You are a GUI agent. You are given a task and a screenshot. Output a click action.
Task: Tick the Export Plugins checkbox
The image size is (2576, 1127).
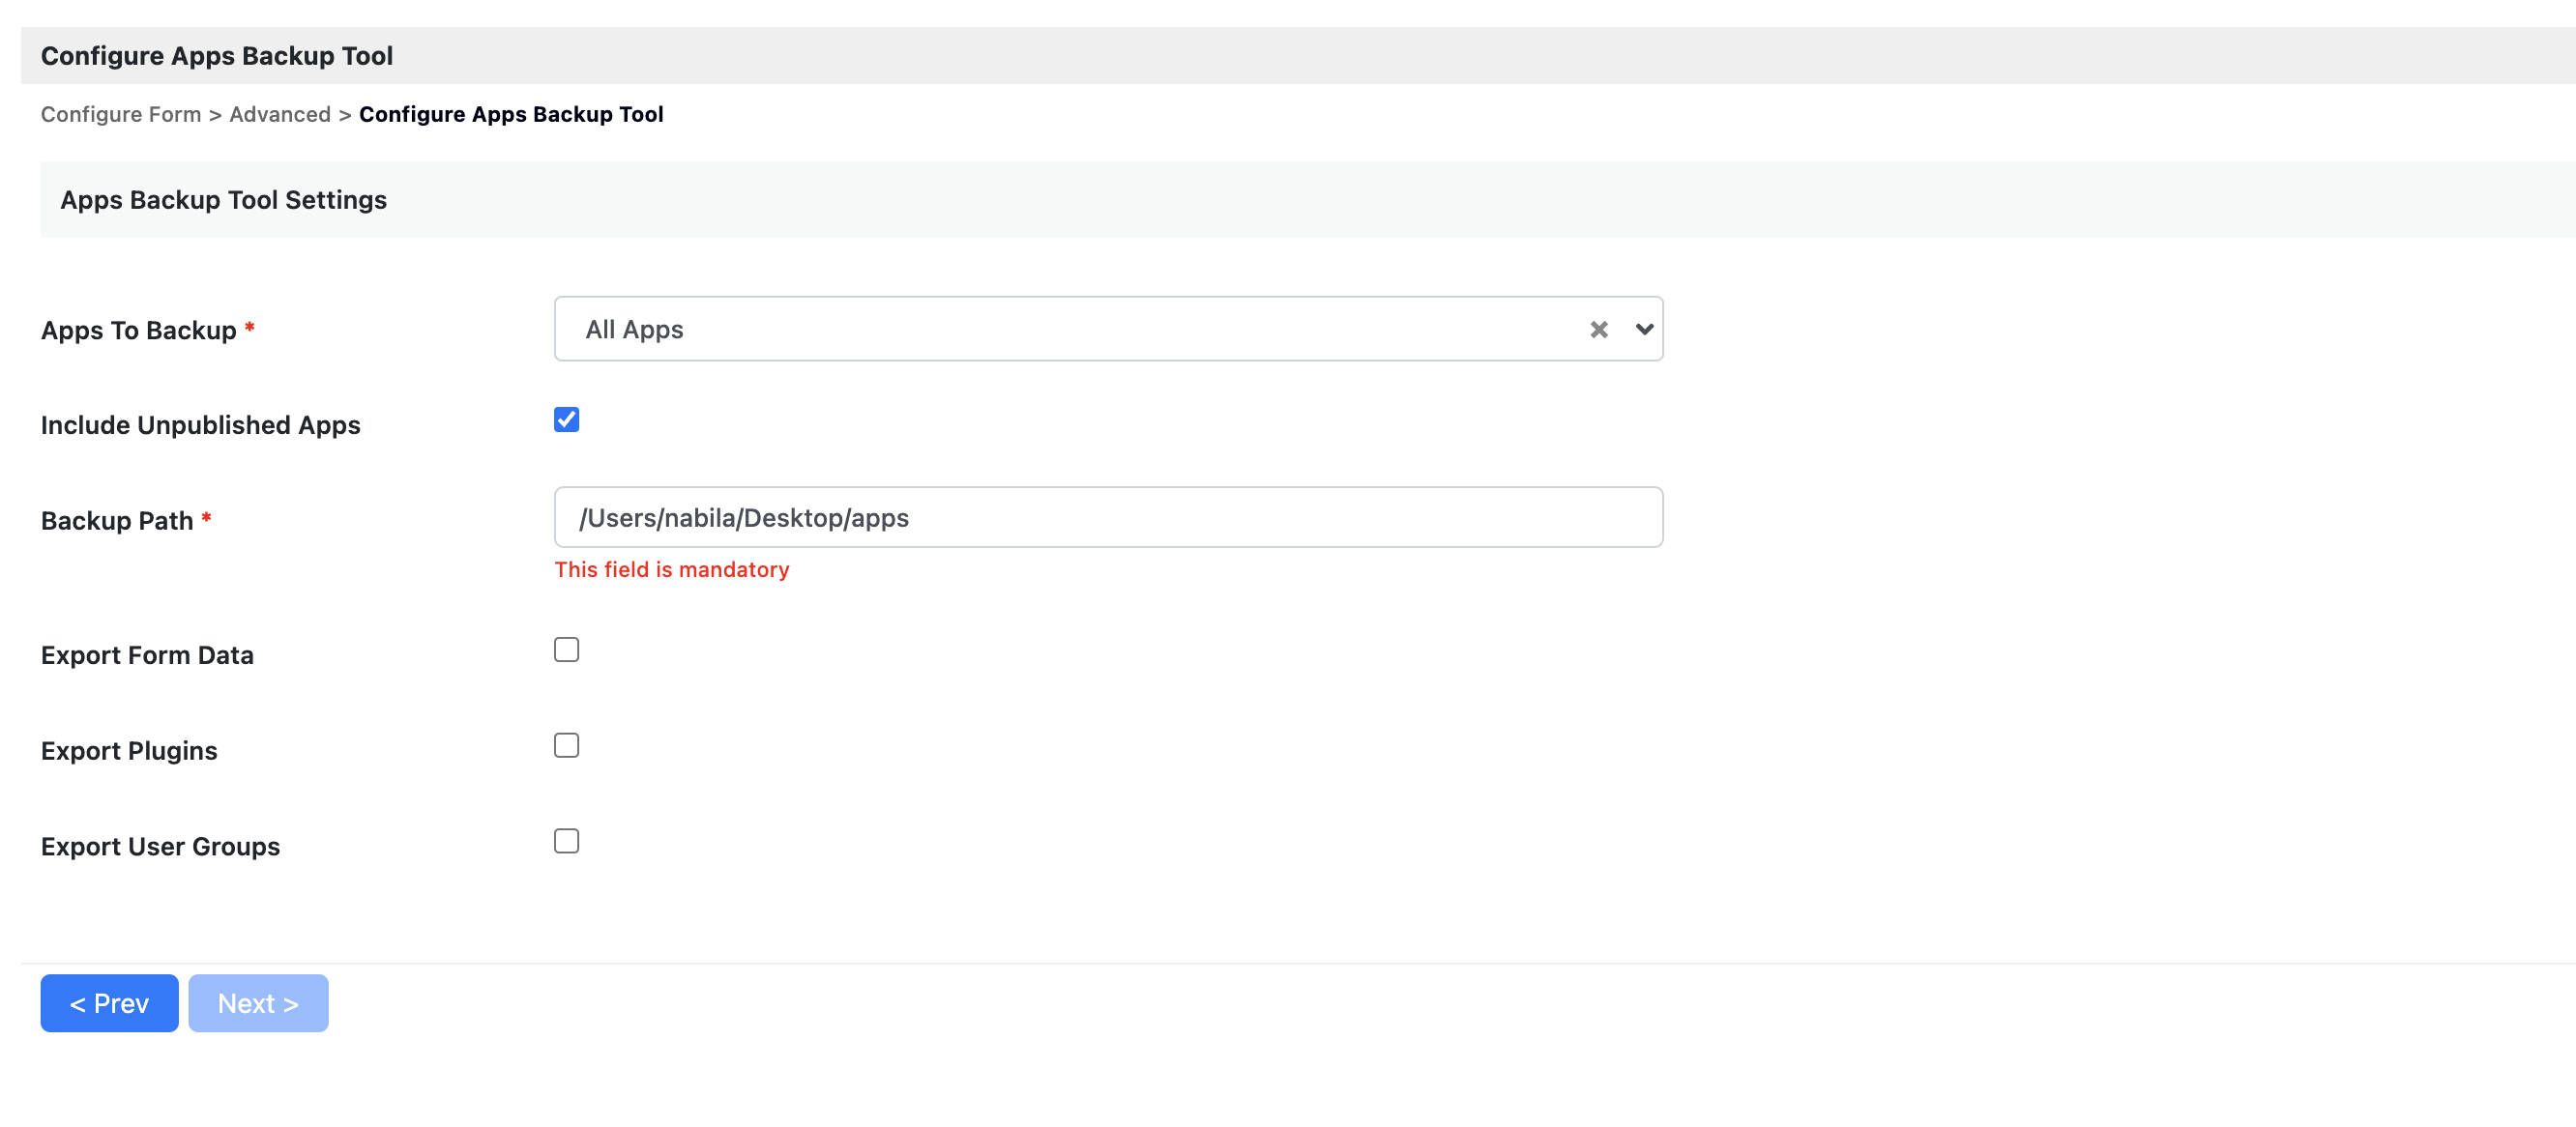pyautogui.click(x=566, y=745)
